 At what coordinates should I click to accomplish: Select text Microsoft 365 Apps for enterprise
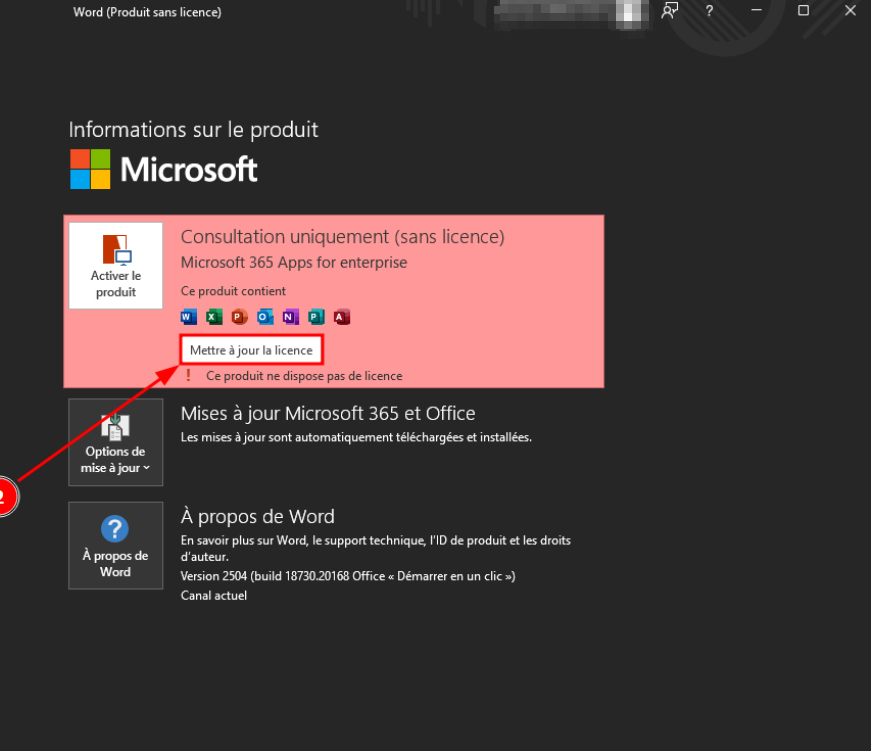294,262
